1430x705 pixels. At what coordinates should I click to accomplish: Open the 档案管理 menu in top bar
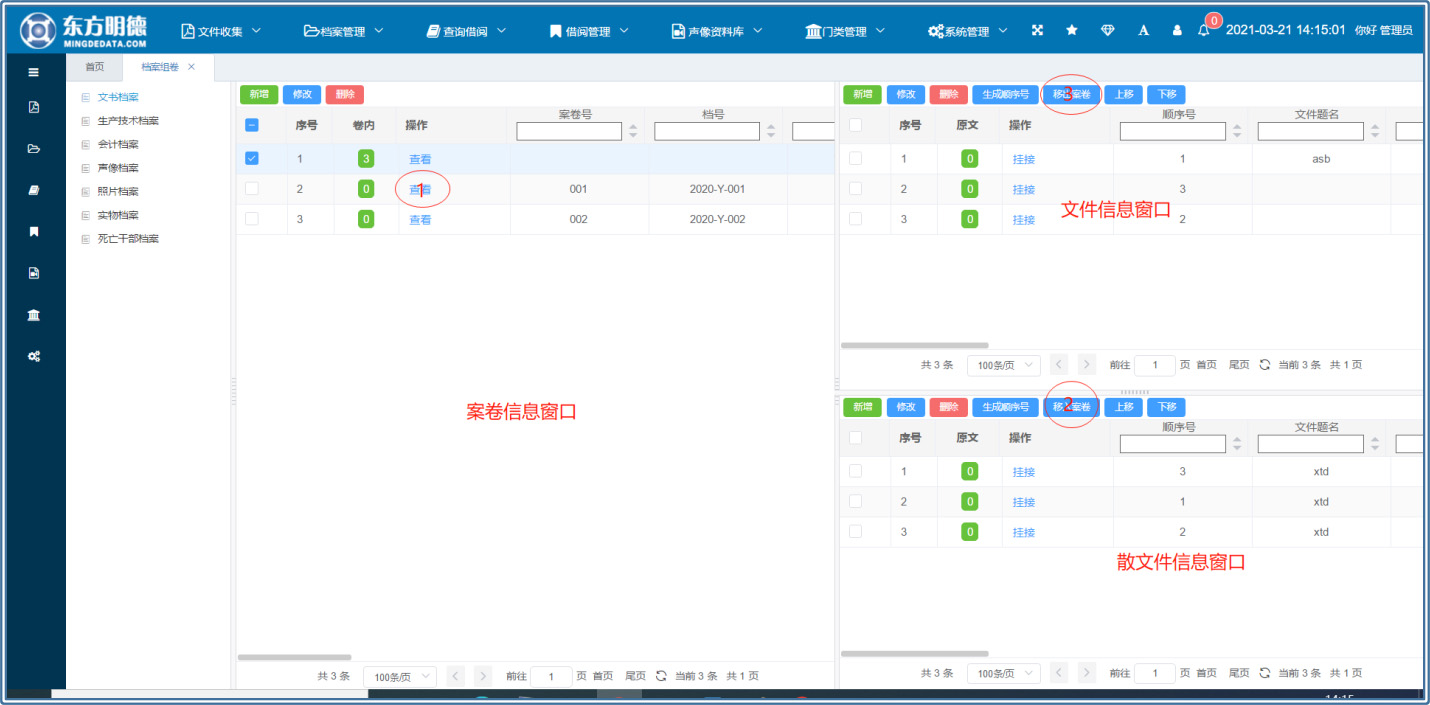344,31
